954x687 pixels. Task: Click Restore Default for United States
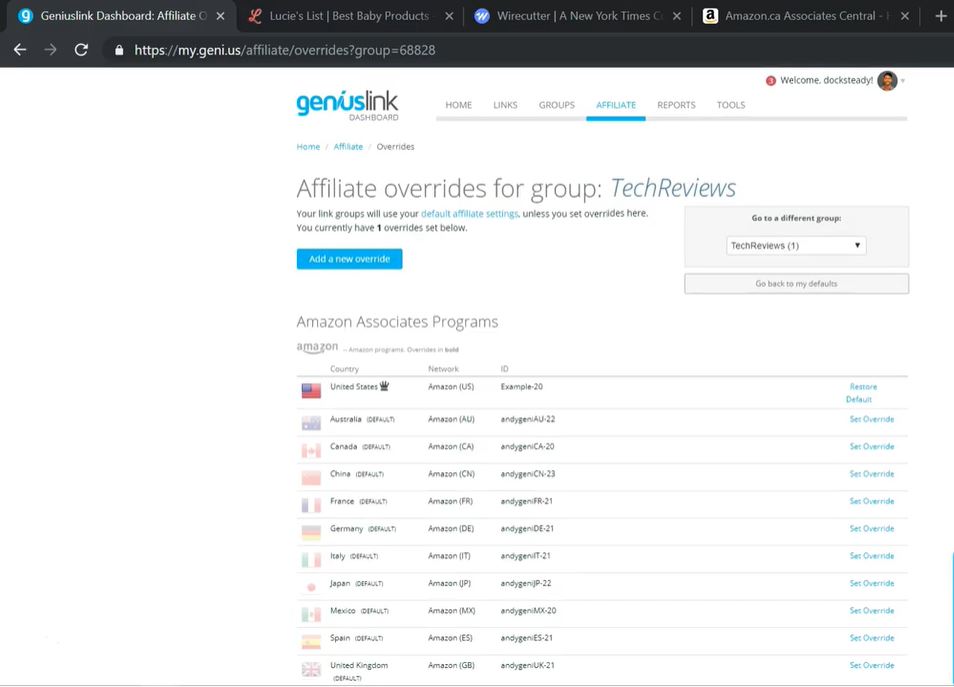point(860,393)
